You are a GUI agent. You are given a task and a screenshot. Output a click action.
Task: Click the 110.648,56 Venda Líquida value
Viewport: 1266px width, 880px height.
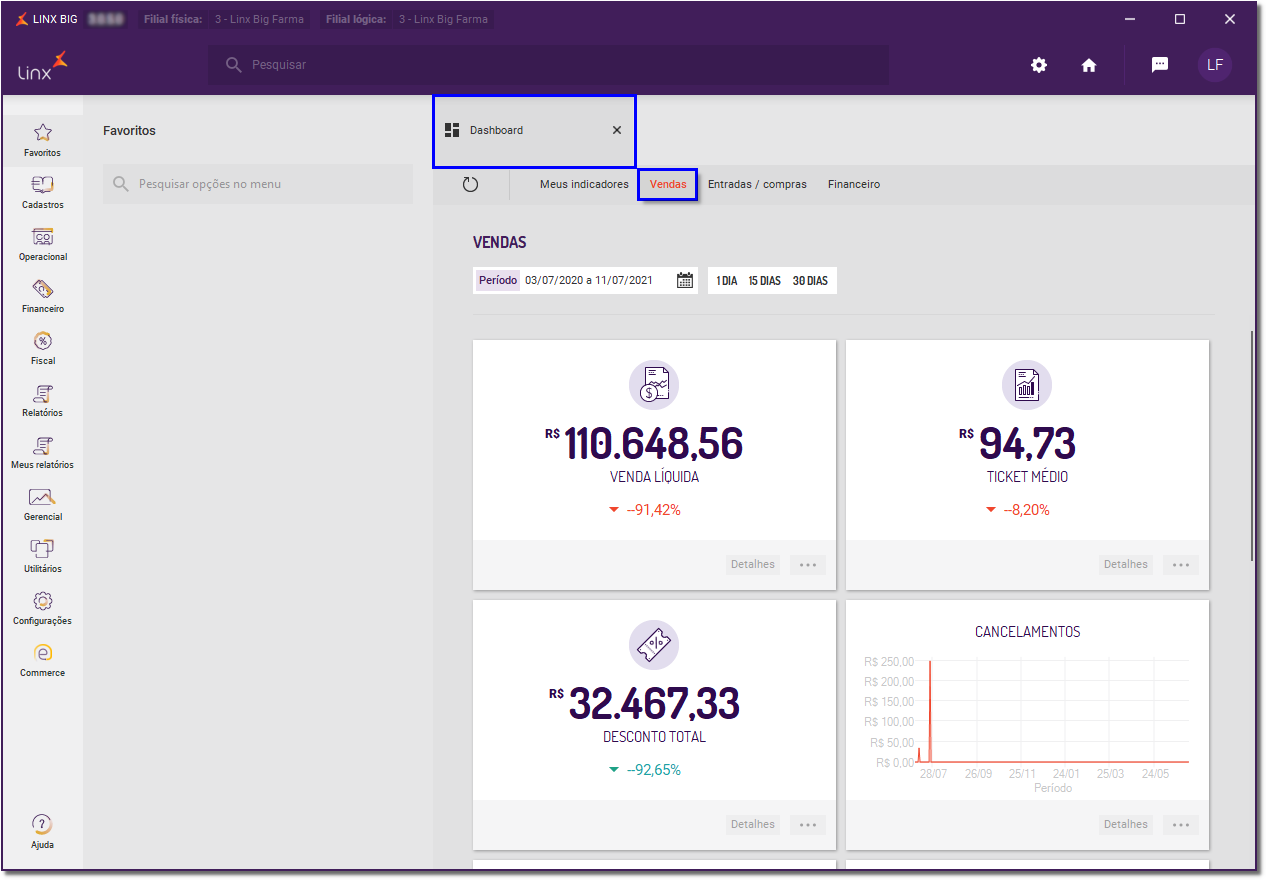click(x=654, y=443)
